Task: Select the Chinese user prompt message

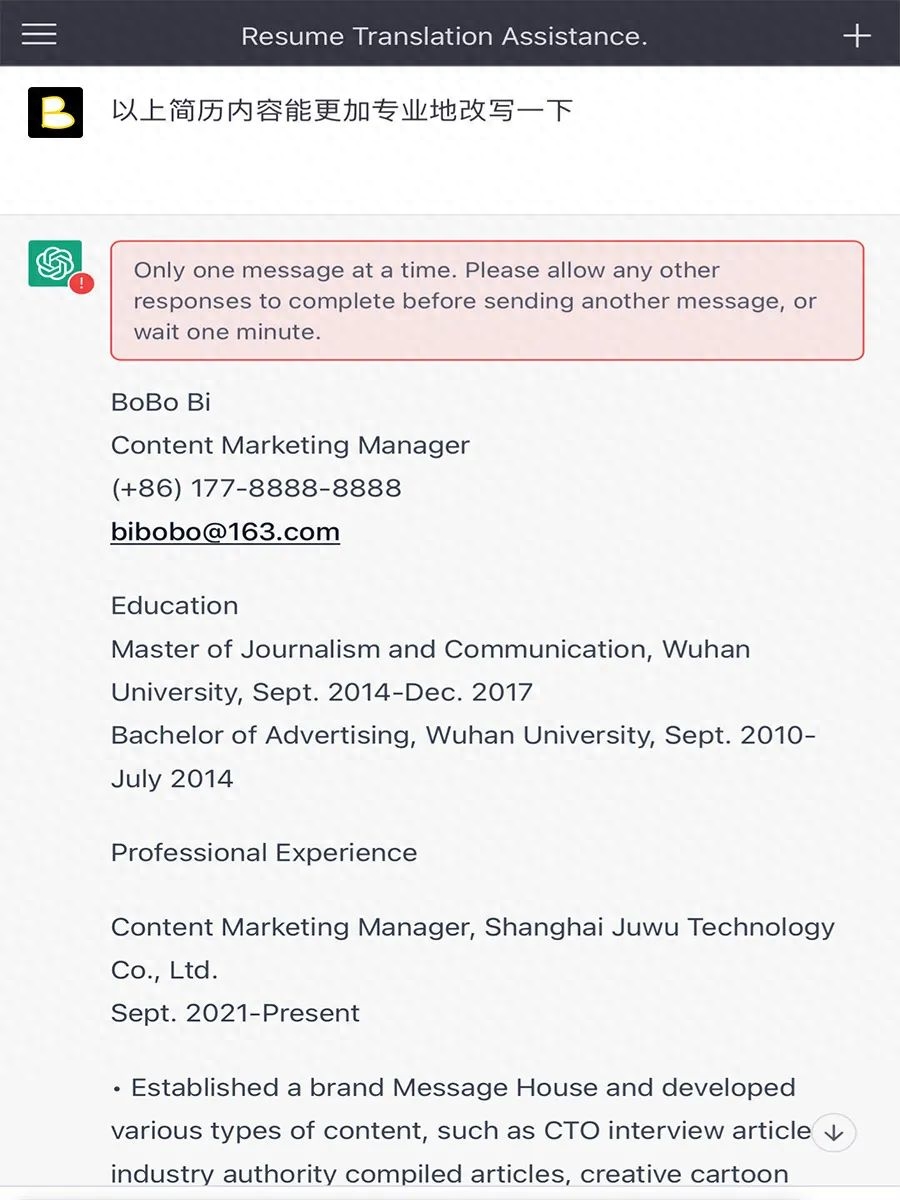Action: point(342,110)
